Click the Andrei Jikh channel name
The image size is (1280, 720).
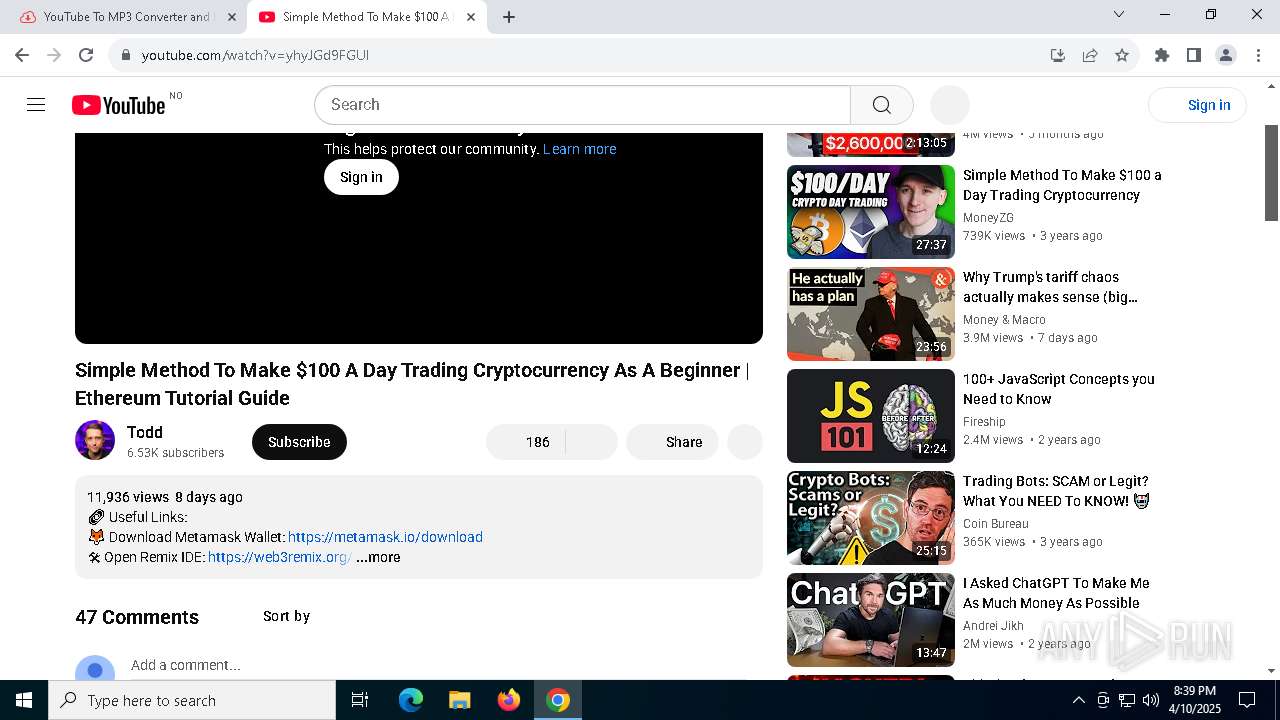coord(993,626)
